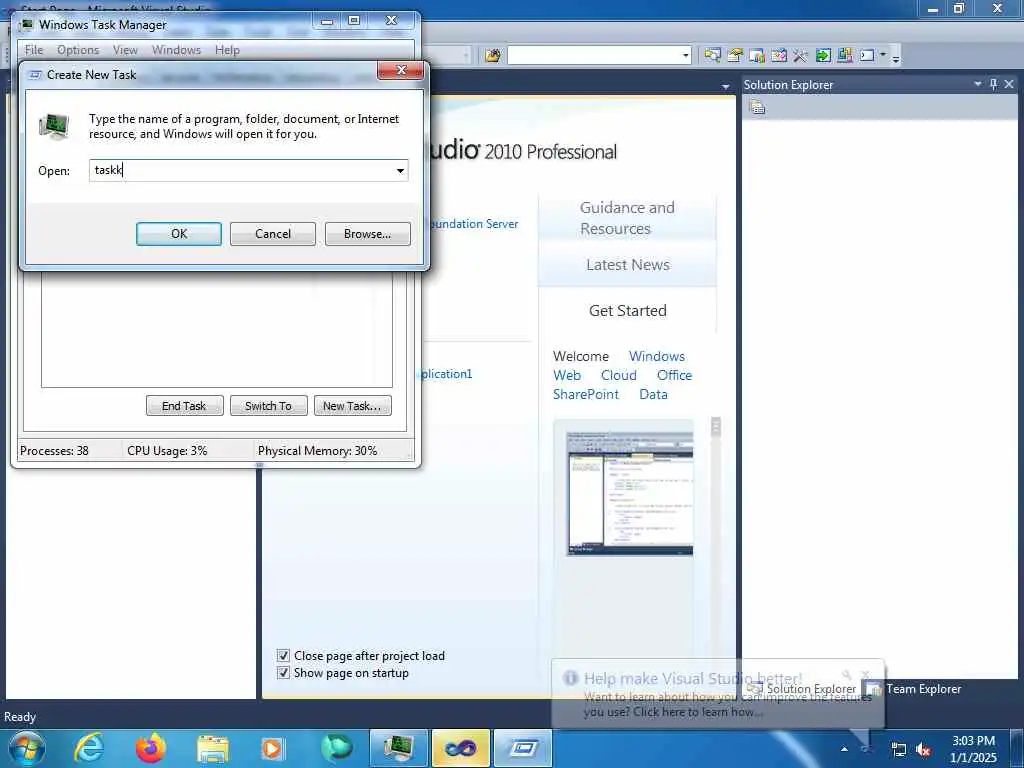Open Solution Explorer window position dropdown
This screenshot has width=1024, height=768.
coord(978,84)
